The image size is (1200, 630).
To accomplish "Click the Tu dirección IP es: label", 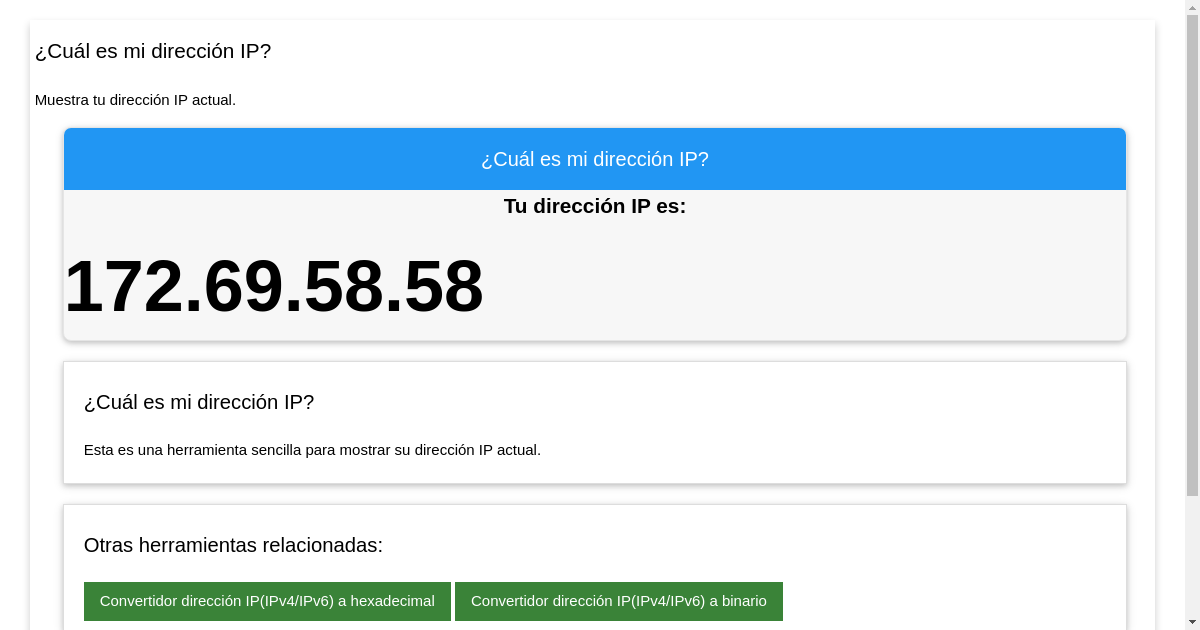I will (x=595, y=207).
